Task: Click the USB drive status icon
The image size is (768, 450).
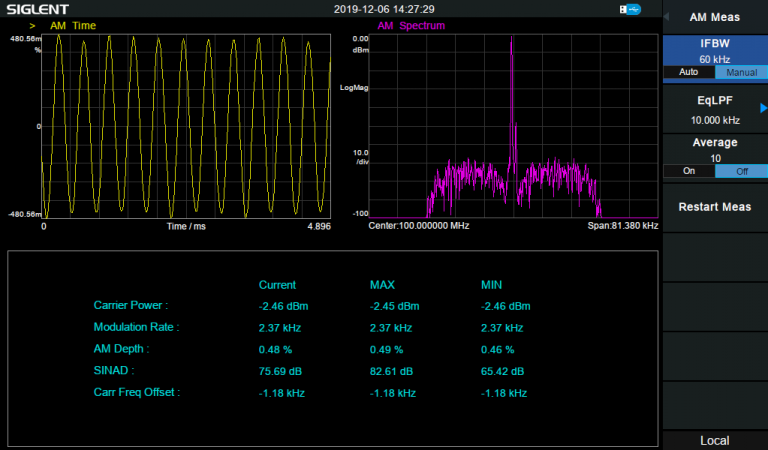Action: click(630, 9)
